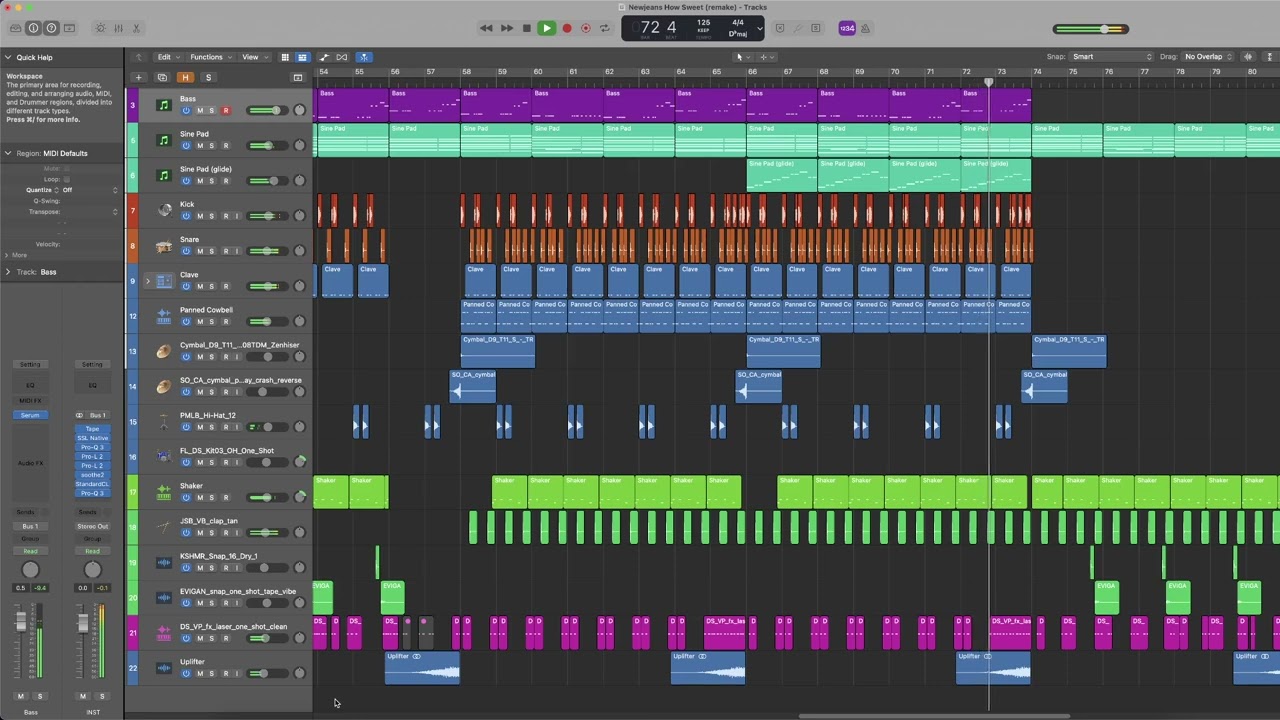Click the Bass channel pan knob
This screenshot has height=720, width=1280.
[30, 570]
